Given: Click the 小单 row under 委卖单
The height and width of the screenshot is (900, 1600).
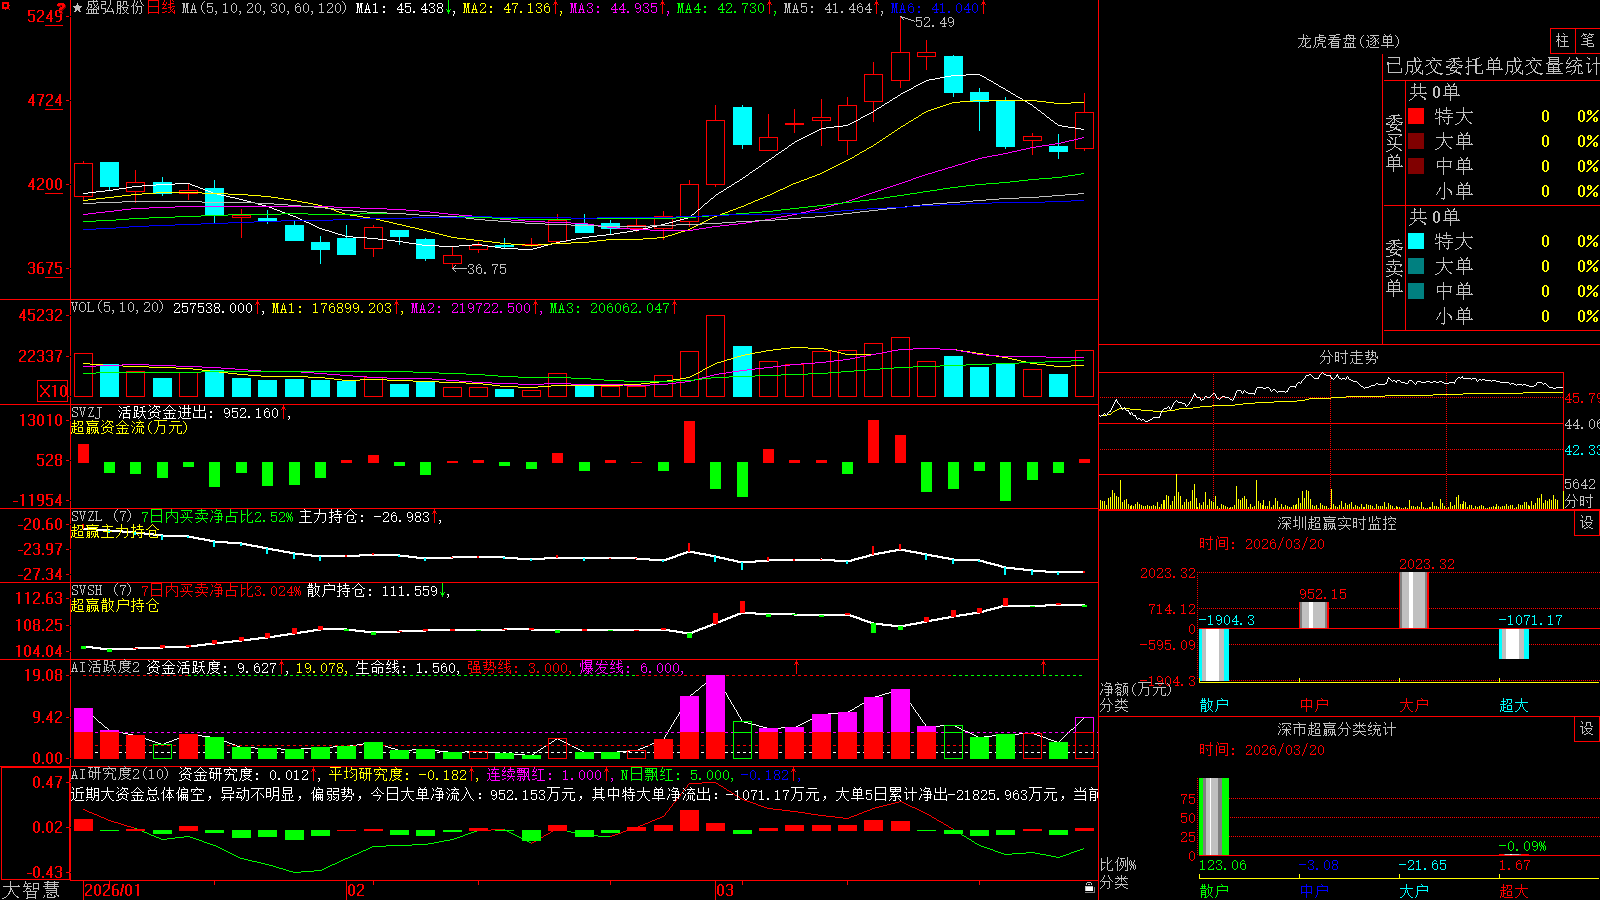Looking at the screenshot, I should 1503,316.
